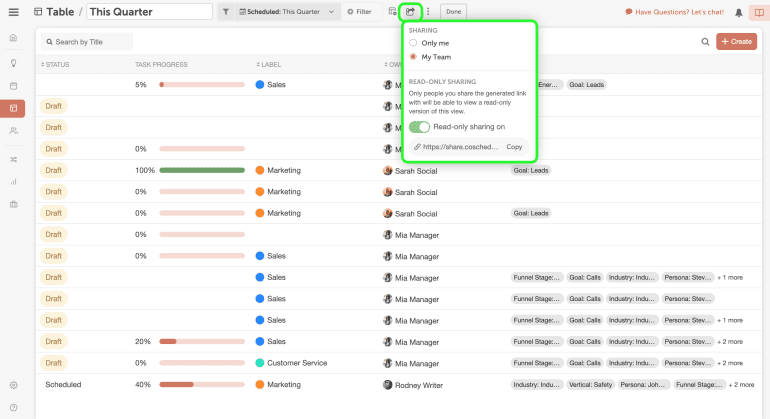This screenshot has height=419, width=770.
Task: Click the Create button
Action: click(x=736, y=41)
